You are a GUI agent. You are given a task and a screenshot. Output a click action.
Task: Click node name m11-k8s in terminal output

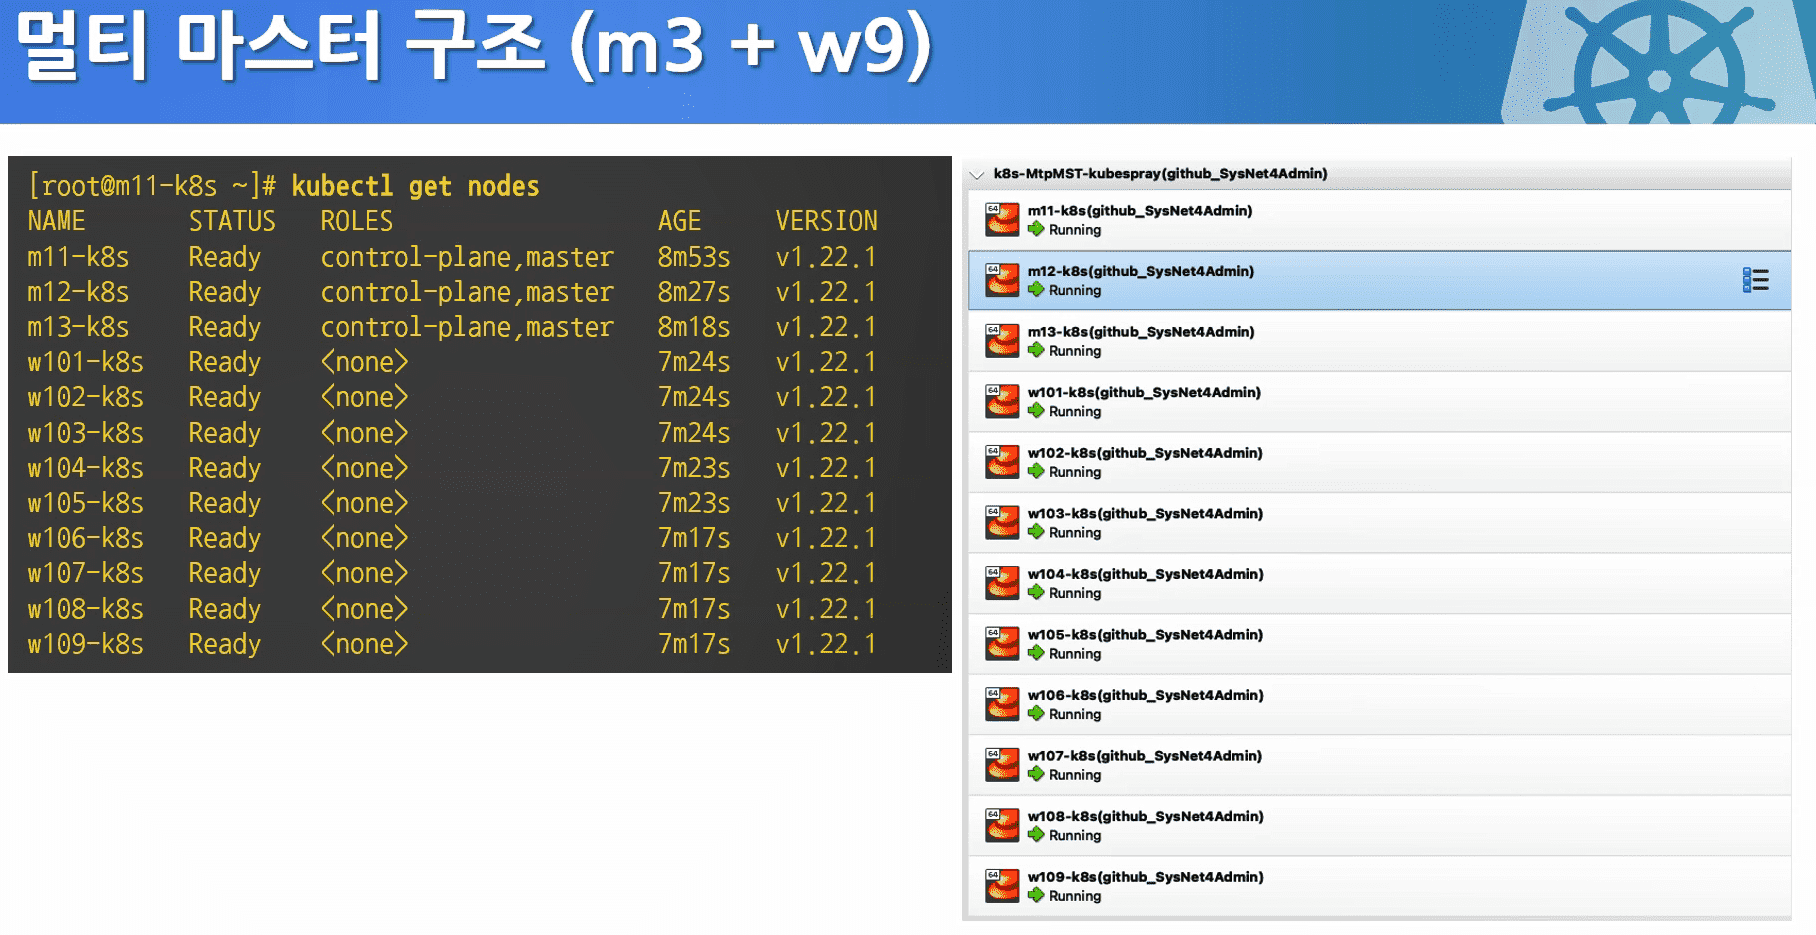click(x=78, y=257)
